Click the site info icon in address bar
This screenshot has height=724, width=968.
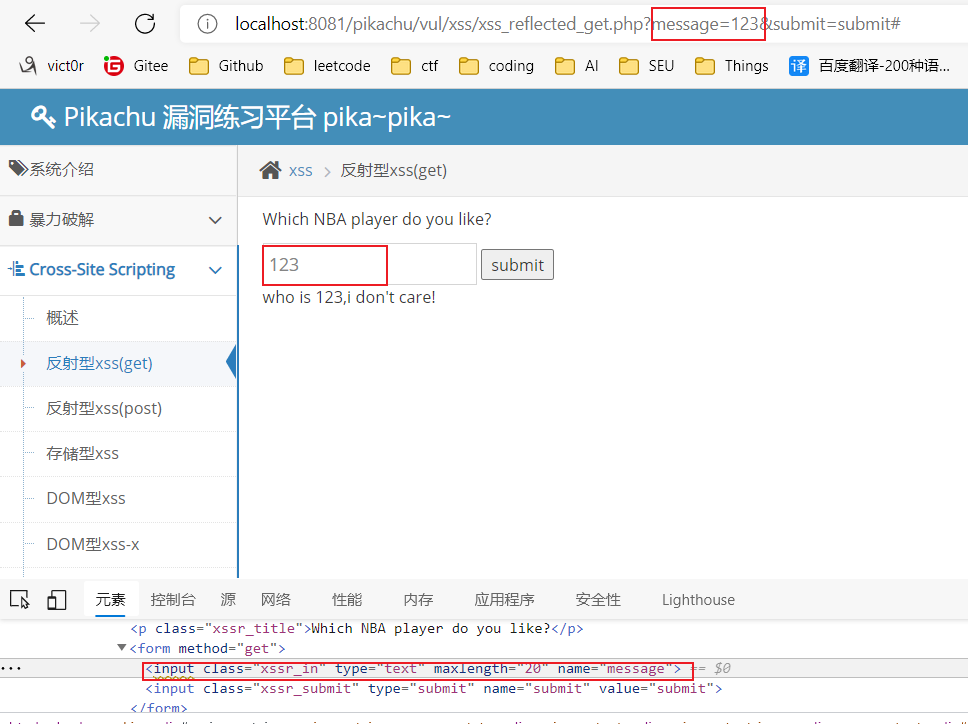207,24
